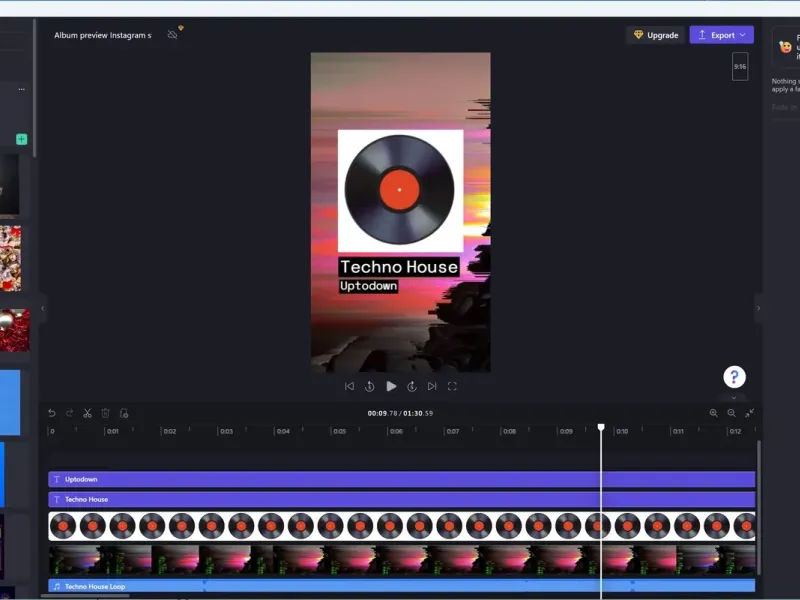Select the Techno House text track
This screenshot has width=800, height=600.
(400, 499)
